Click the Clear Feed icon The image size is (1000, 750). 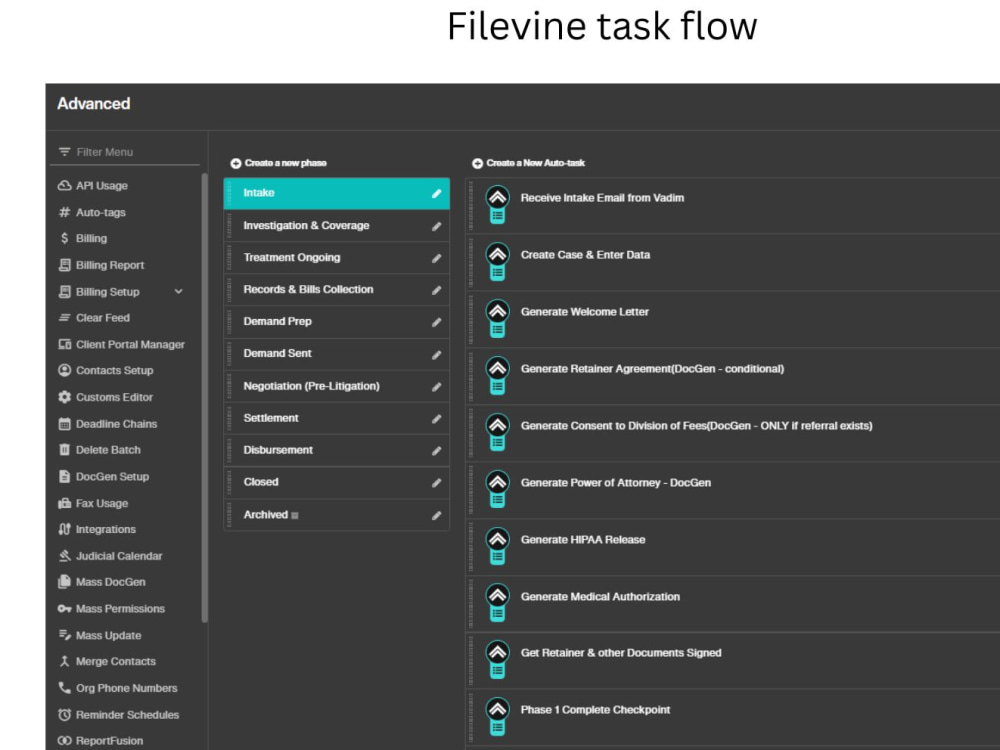point(64,318)
